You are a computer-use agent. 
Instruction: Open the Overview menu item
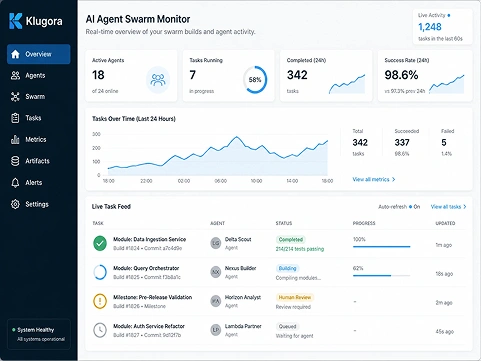click(x=39, y=54)
